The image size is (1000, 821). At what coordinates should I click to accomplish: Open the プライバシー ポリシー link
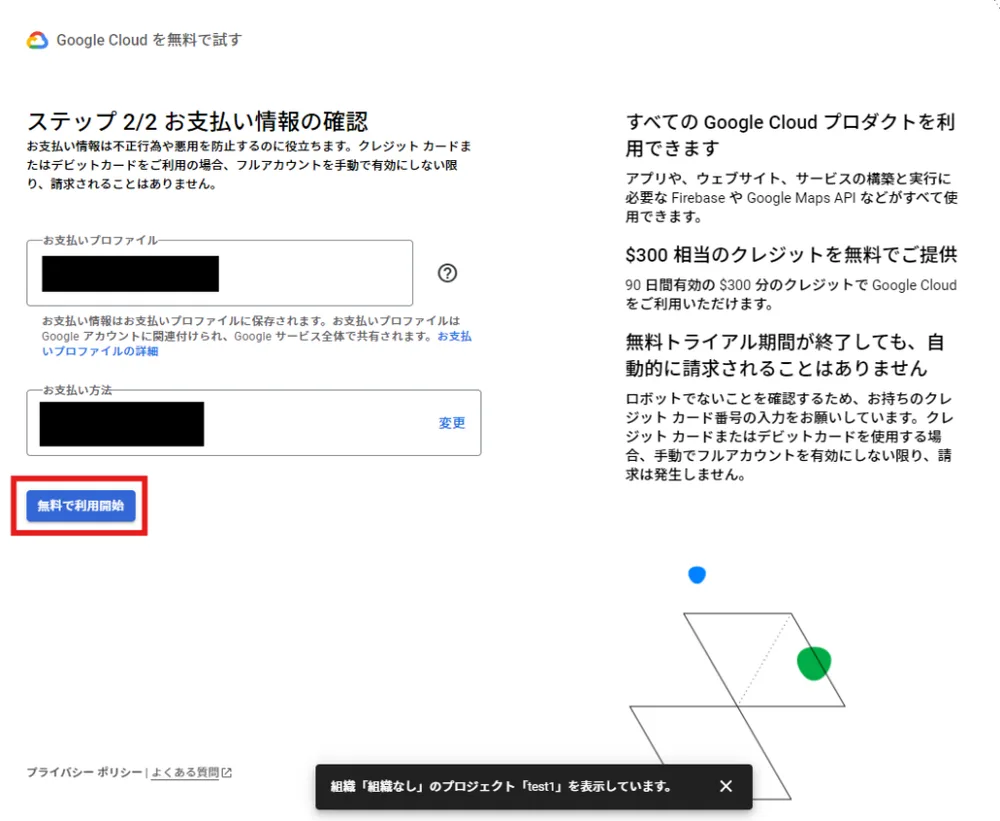(x=84, y=773)
